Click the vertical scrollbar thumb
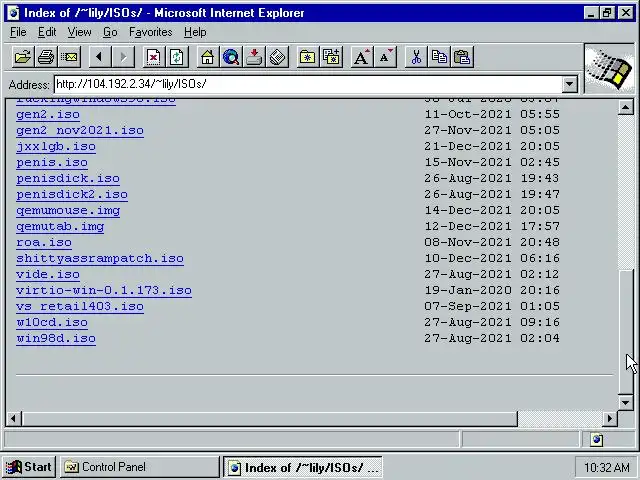Screen dimensions: 640x480 click(625, 331)
